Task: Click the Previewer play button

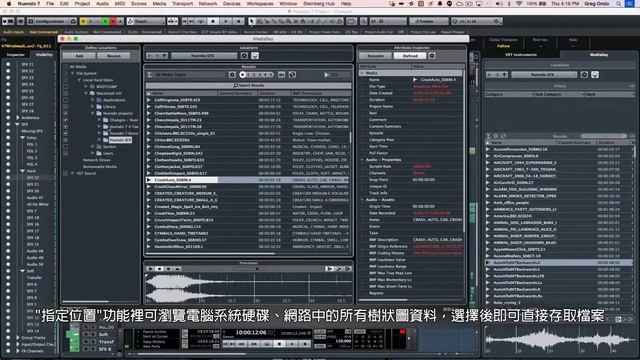Action: coord(151,269)
